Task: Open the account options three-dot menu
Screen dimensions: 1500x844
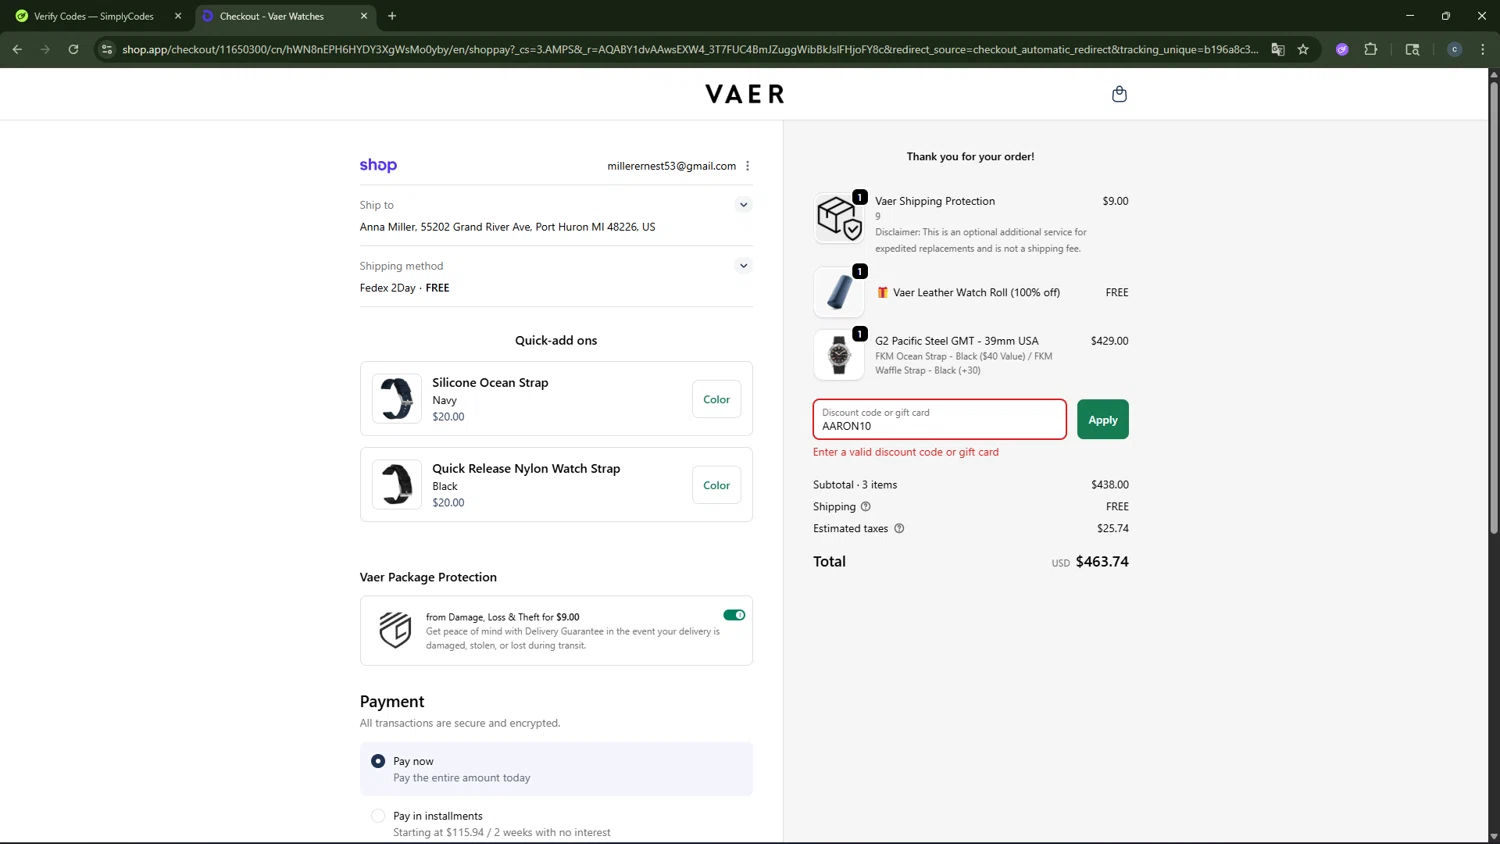Action: click(747, 166)
